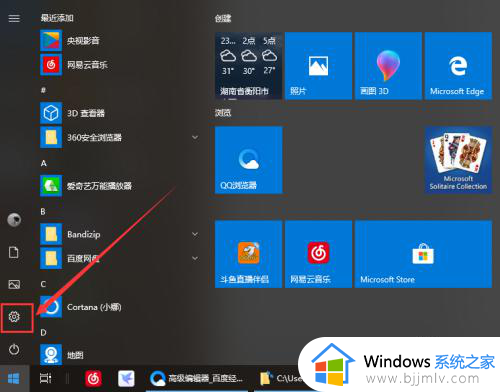This screenshot has width=500, height=392.
Task: Click the 创建 tile group heading
Action: pos(223,18)
